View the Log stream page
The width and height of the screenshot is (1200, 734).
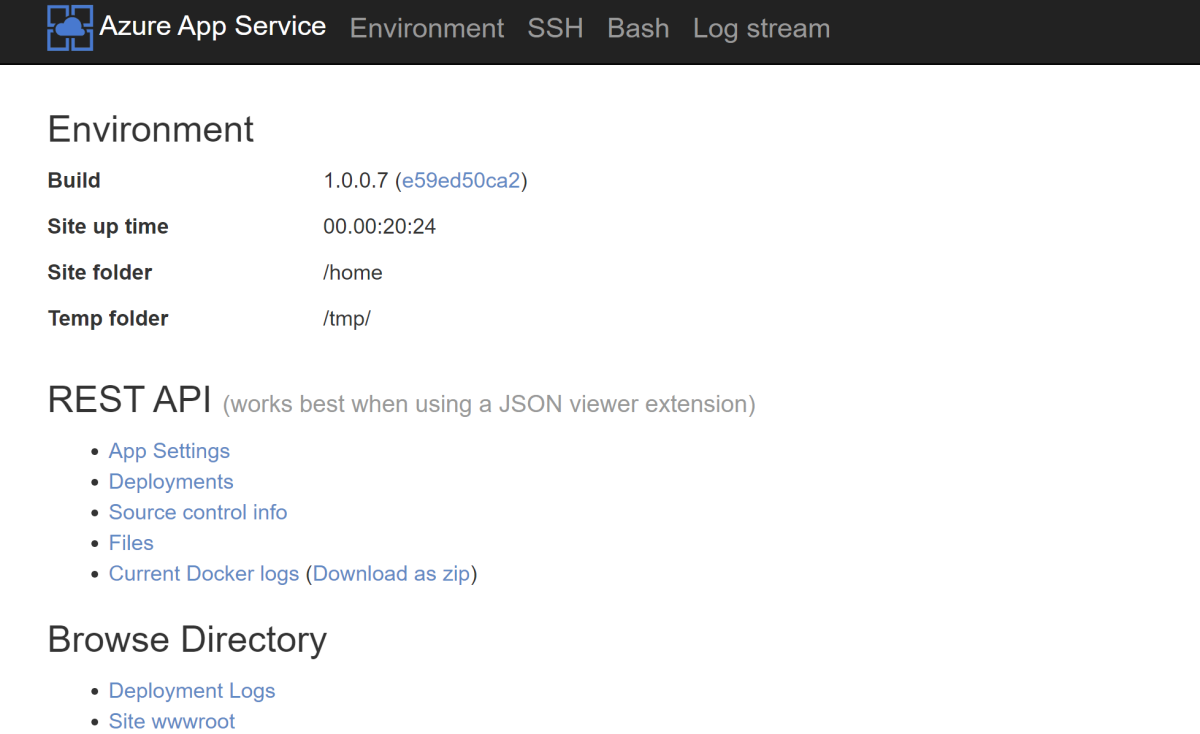click(761, 28)
